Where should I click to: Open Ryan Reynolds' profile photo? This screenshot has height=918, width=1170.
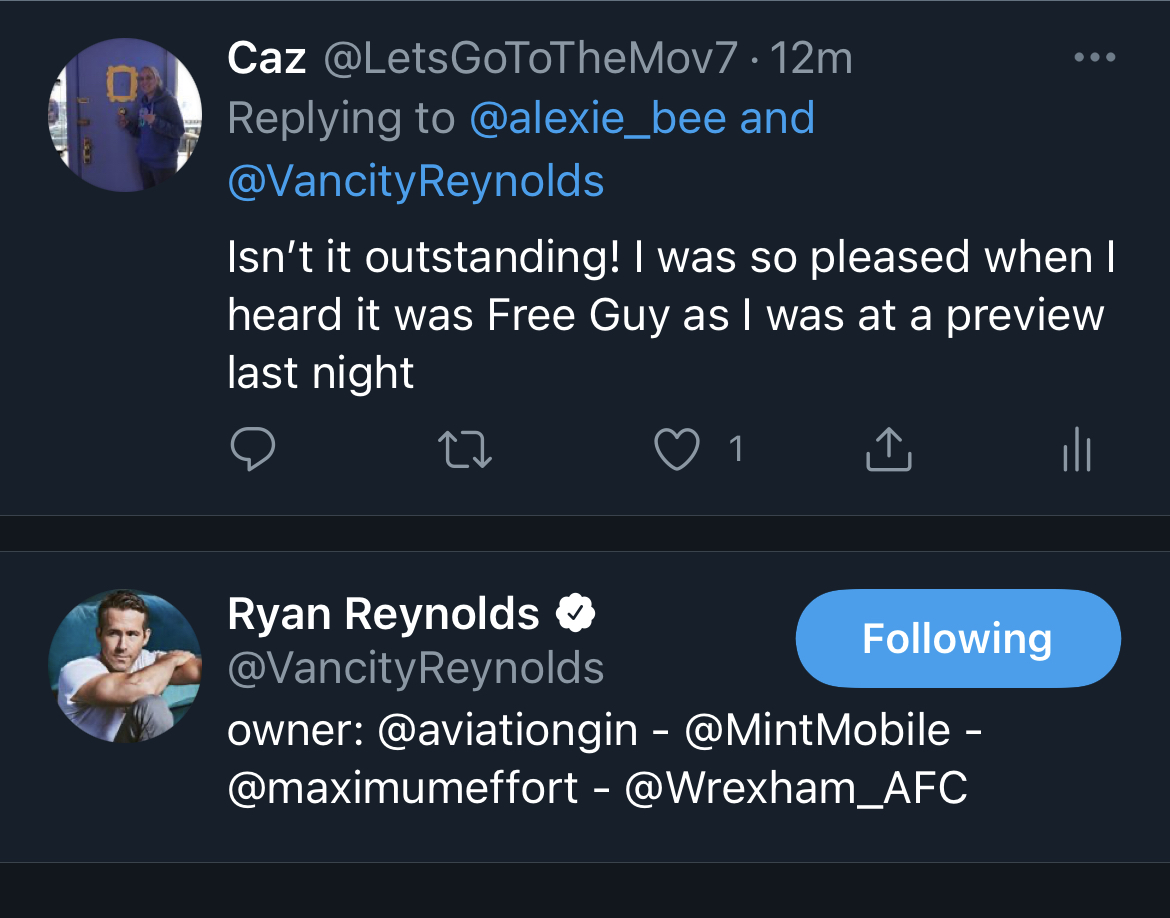(x=125, y=665)
